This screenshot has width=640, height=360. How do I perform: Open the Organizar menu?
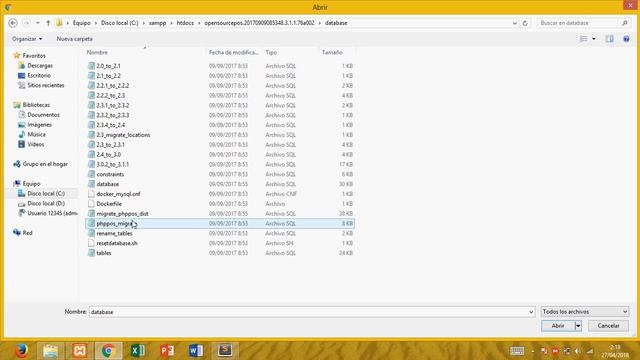27,39
